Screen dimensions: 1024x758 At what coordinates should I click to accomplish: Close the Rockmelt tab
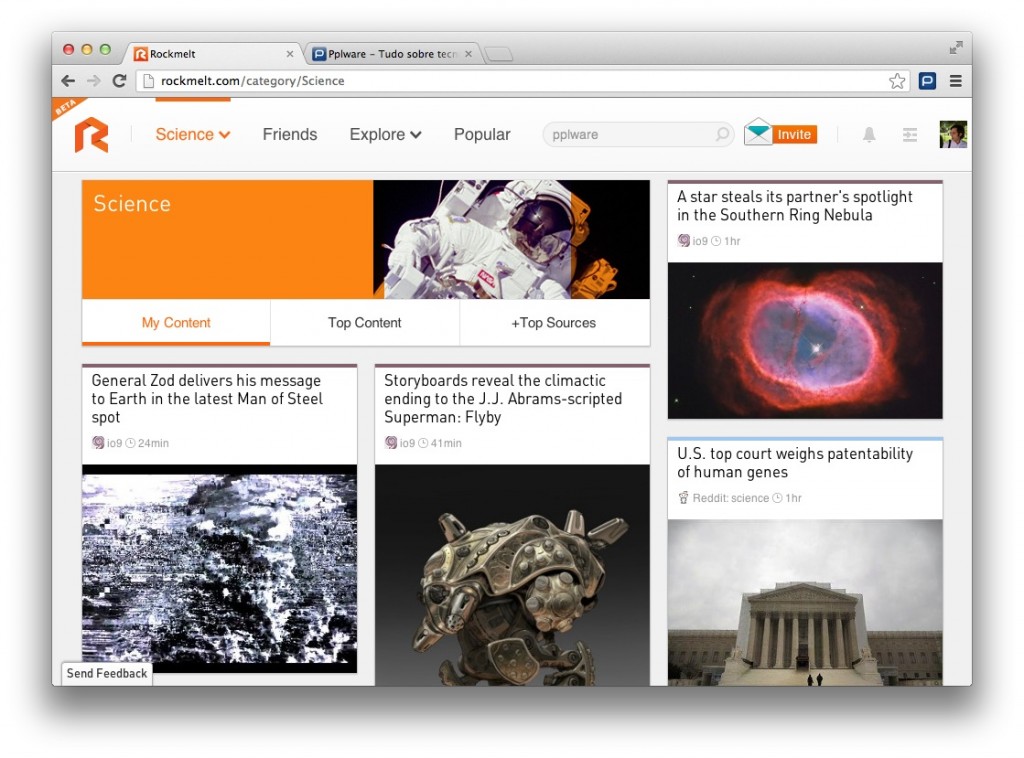(x=290, y=54)
